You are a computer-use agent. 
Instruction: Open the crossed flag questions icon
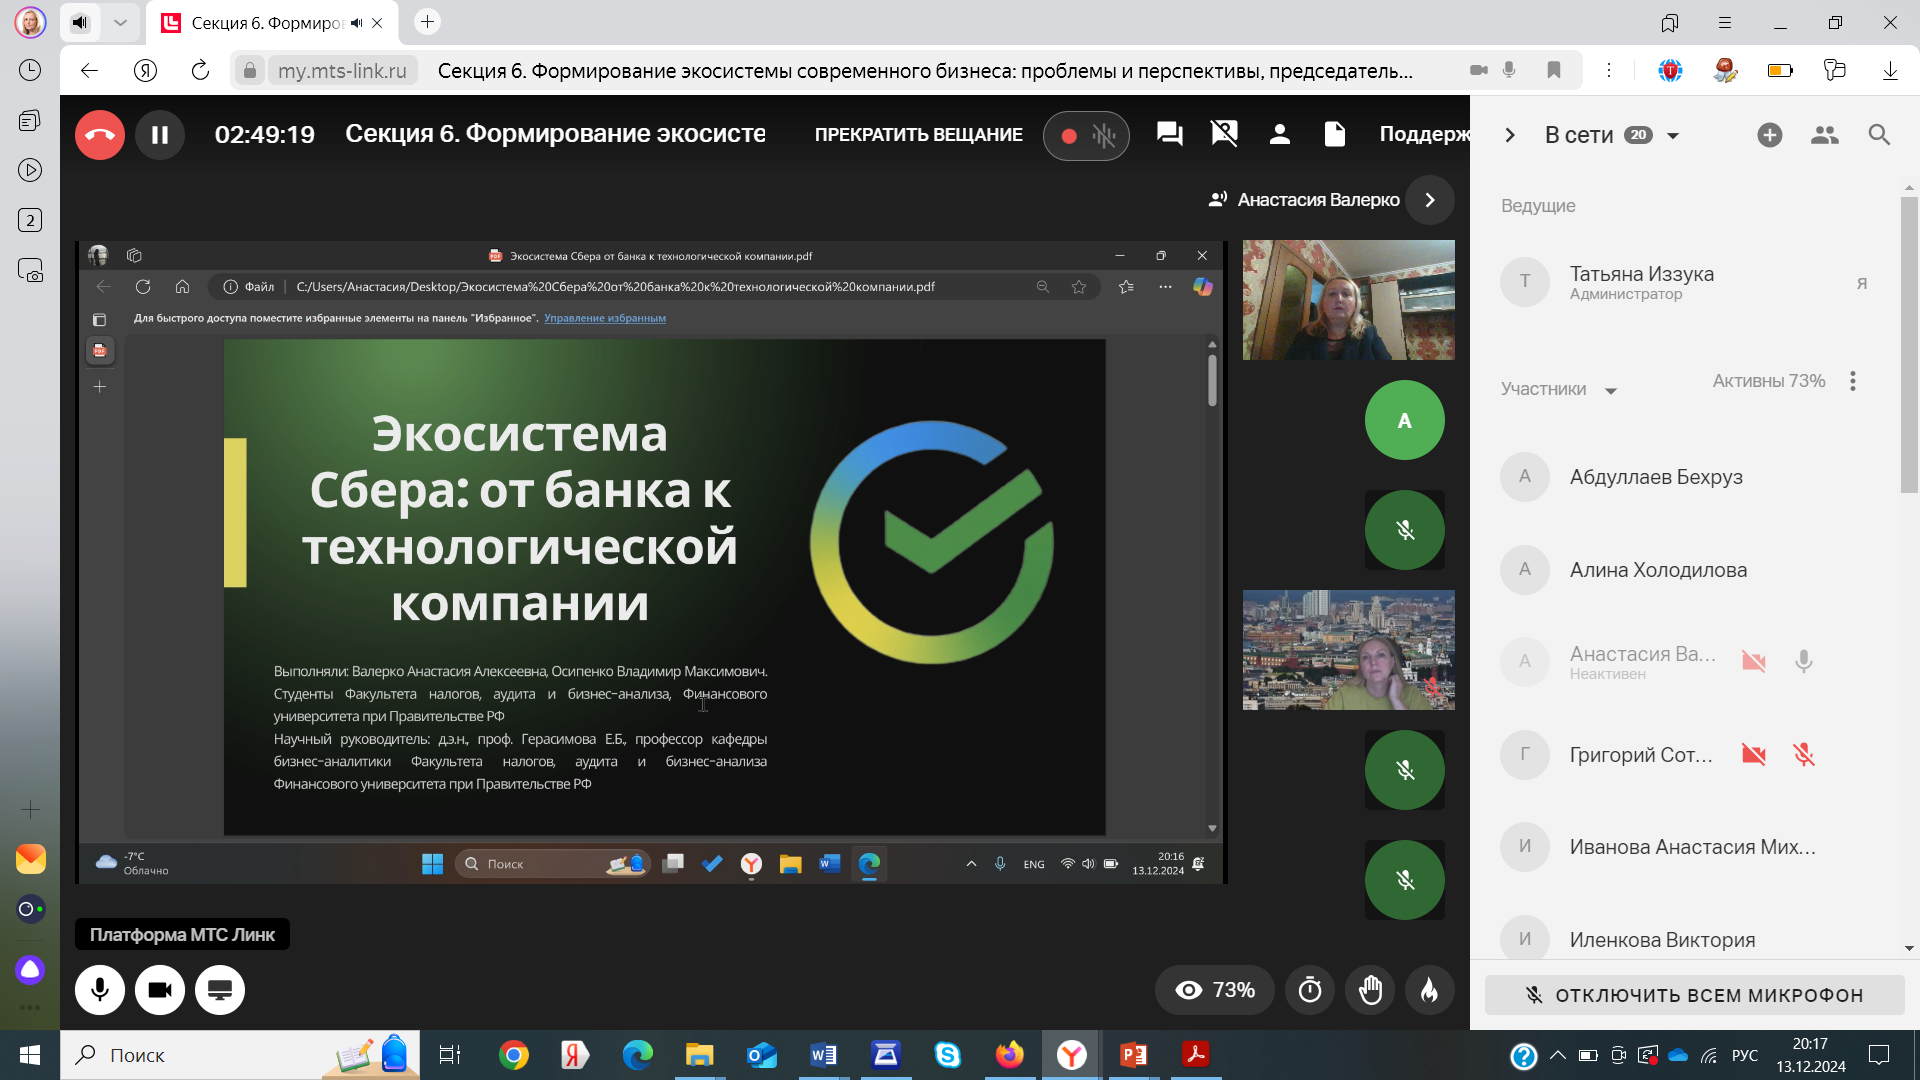[x=1224, y=134]
